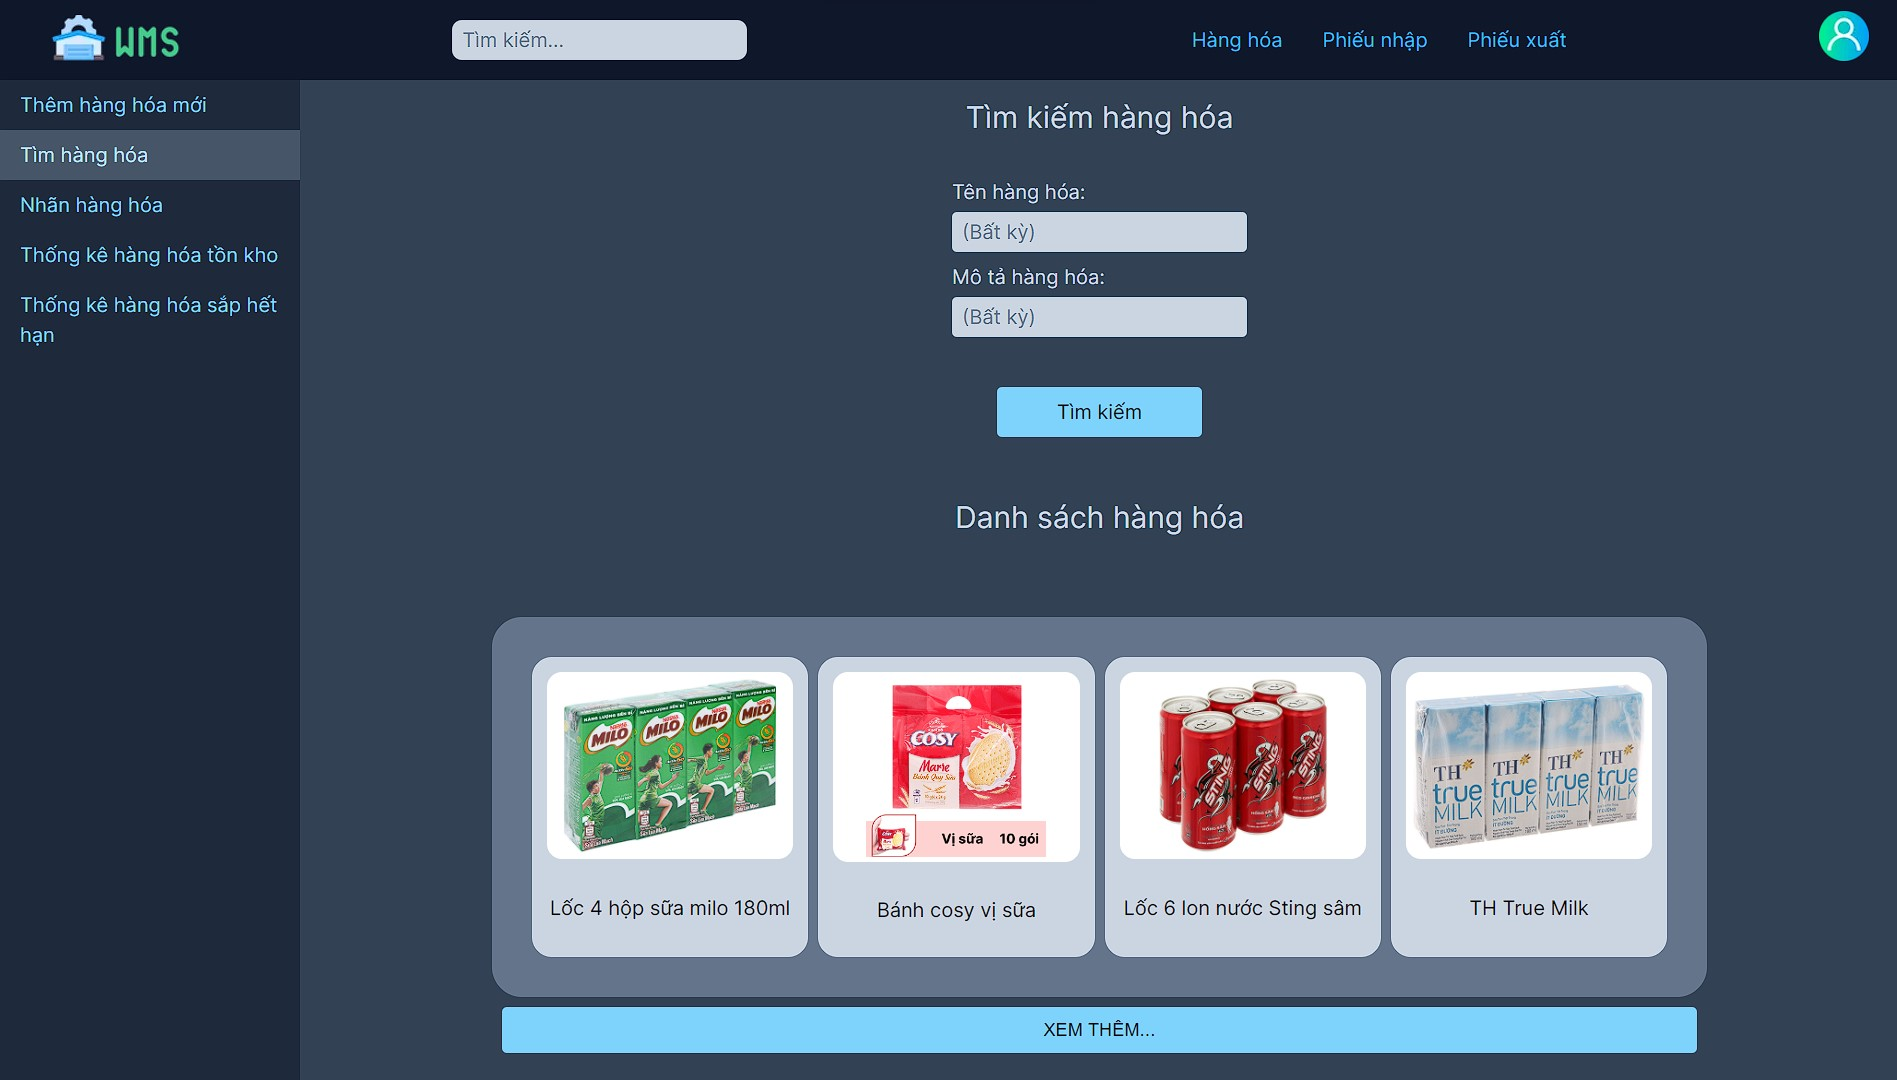Click the TH True Milk product title
Image resolution: width=1897 pixels, height=1080 pixels.
1528,908
